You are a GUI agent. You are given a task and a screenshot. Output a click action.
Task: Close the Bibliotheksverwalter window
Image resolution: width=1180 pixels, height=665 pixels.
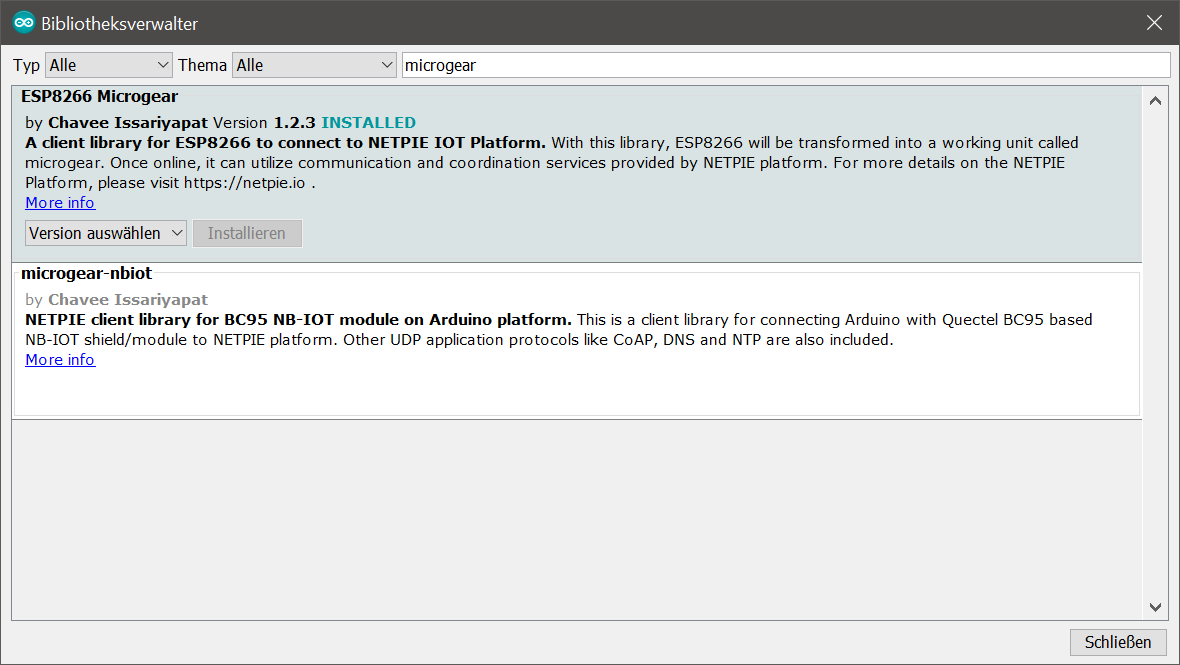click(1154, 23)
